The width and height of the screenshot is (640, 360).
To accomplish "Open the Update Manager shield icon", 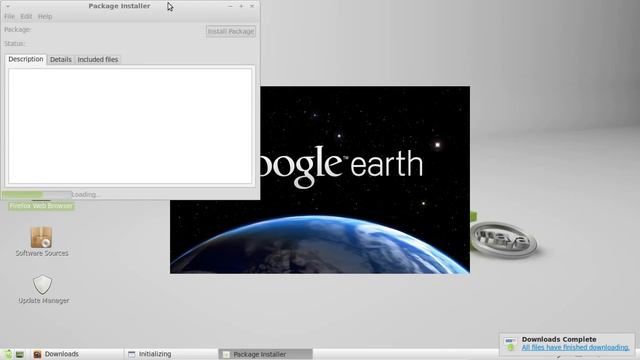I will coord(42,284).
